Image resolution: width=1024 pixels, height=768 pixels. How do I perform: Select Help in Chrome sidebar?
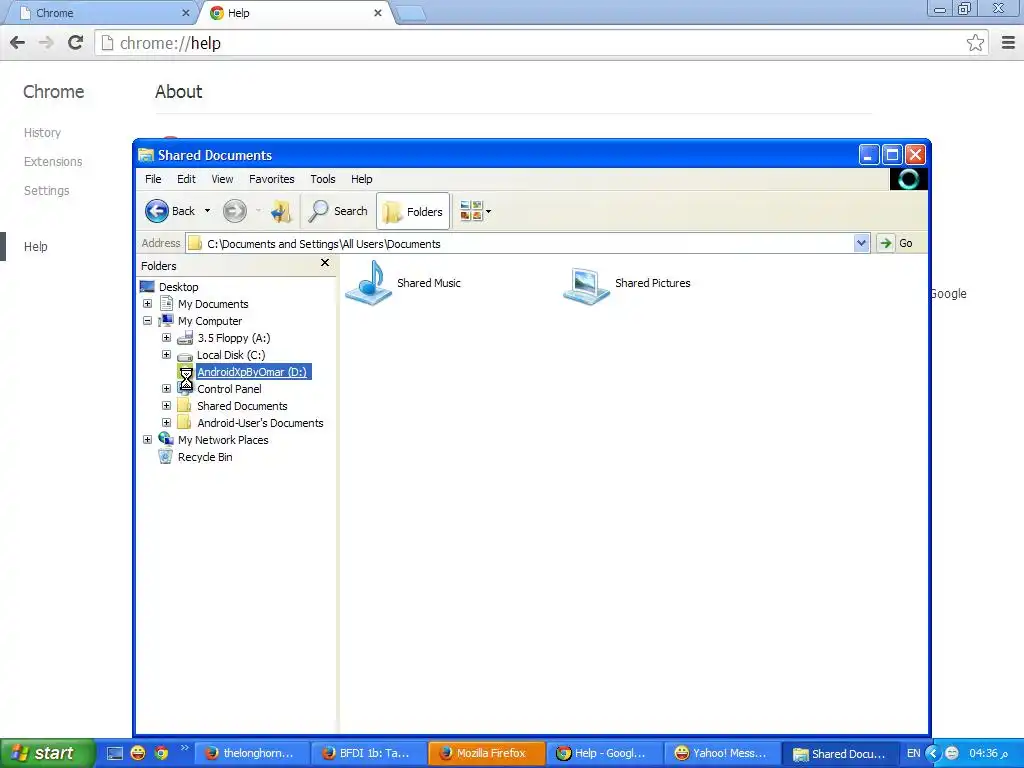coord(35,246)
